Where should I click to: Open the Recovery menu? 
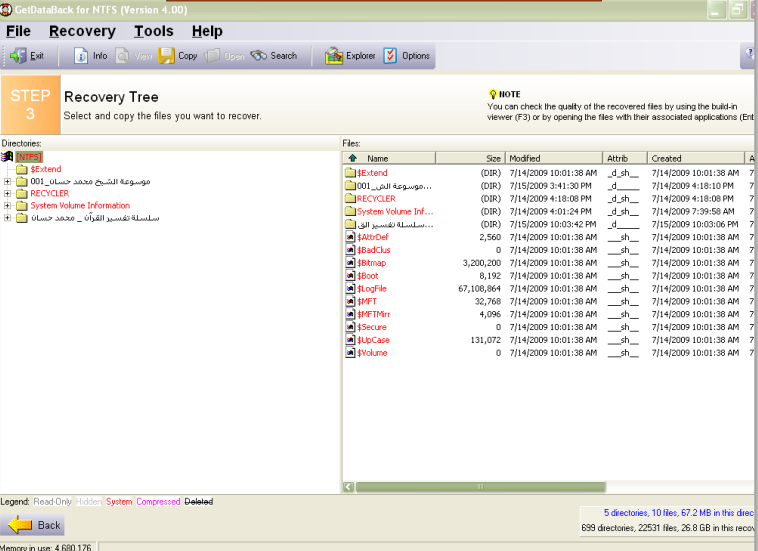click(x=82, y=31)
